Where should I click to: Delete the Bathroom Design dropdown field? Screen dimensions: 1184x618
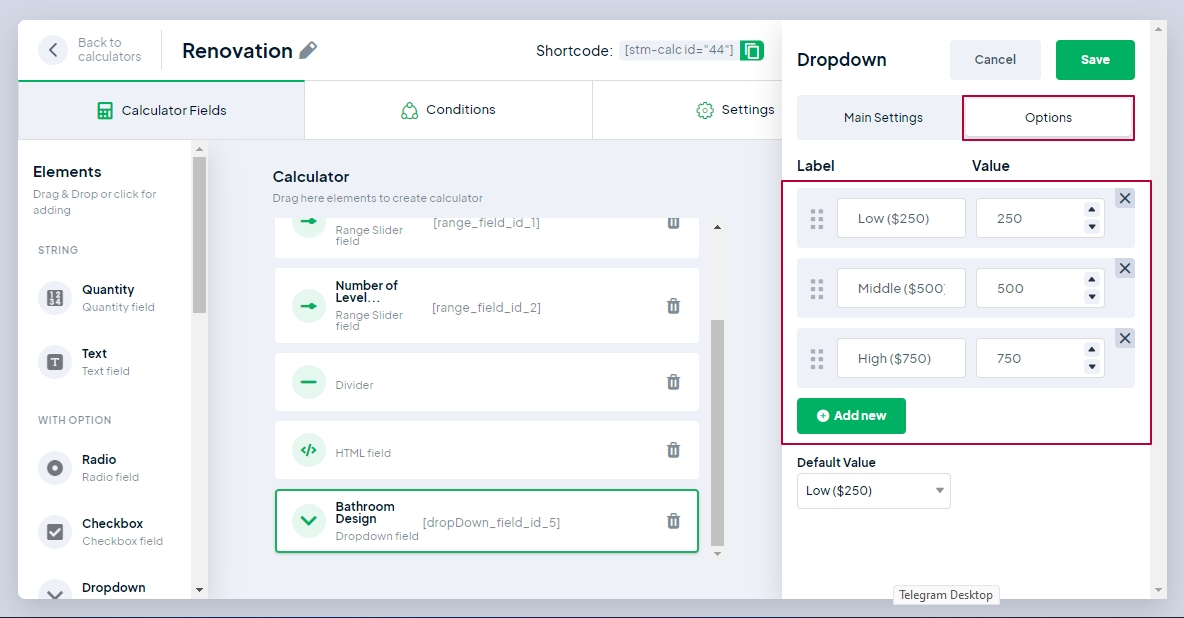coord(674,521)
